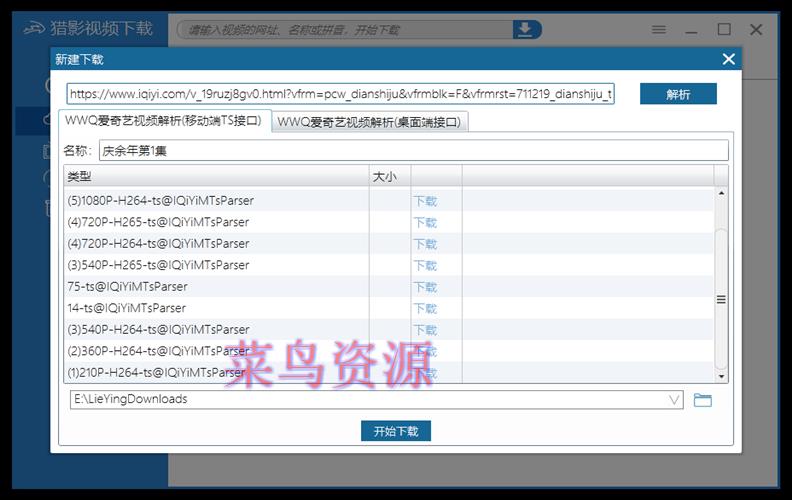This screenshot has height=500, width=792.
Task: Click the list scrollbar thumb
Action: [721, 299]
